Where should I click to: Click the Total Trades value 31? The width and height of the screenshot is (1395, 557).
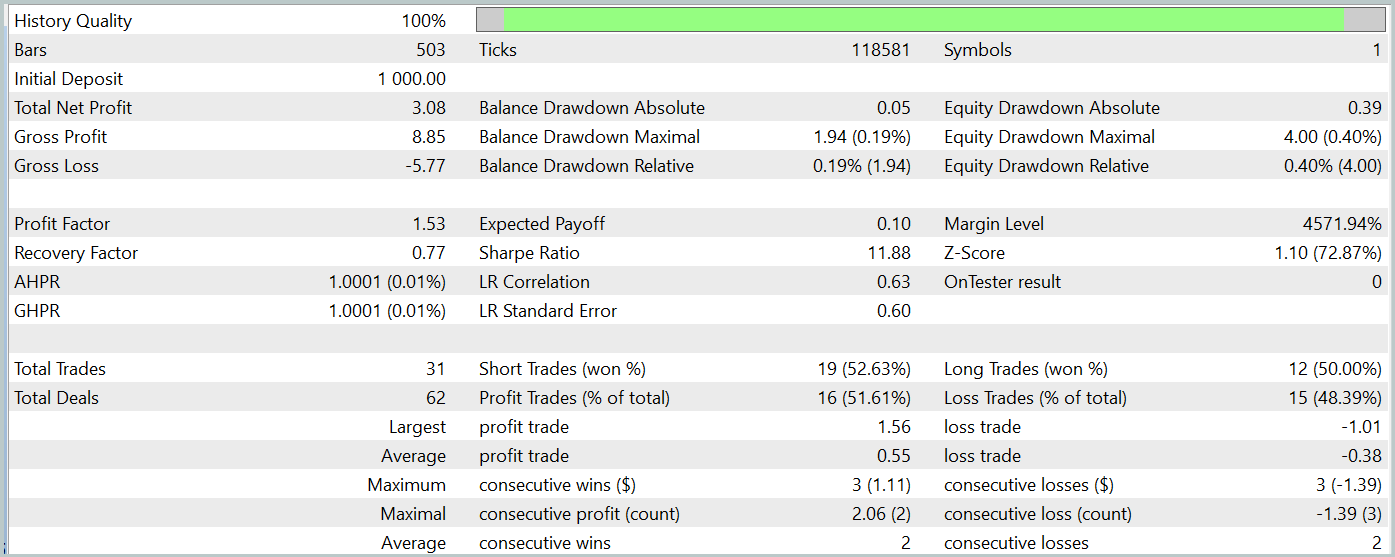(436, 369)
